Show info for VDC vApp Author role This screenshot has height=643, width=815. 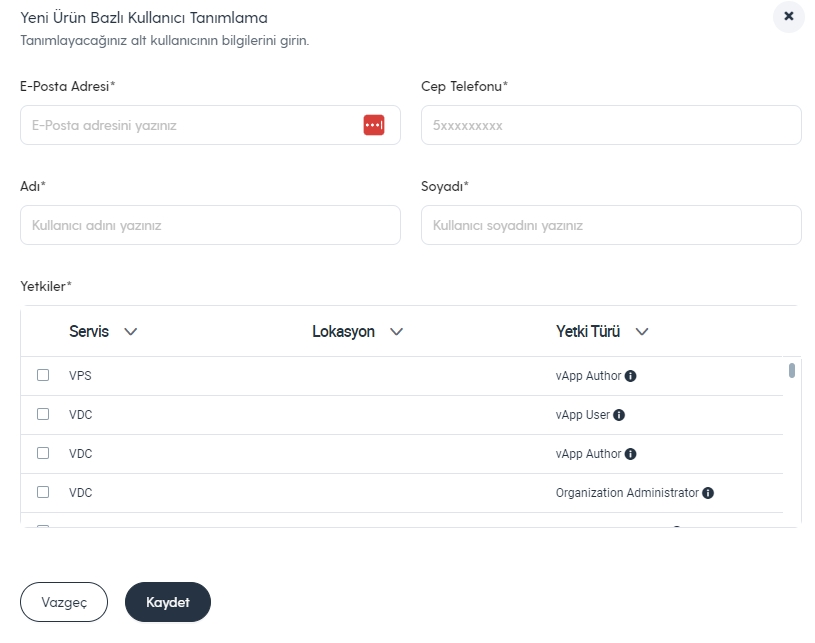pos(630,454)
